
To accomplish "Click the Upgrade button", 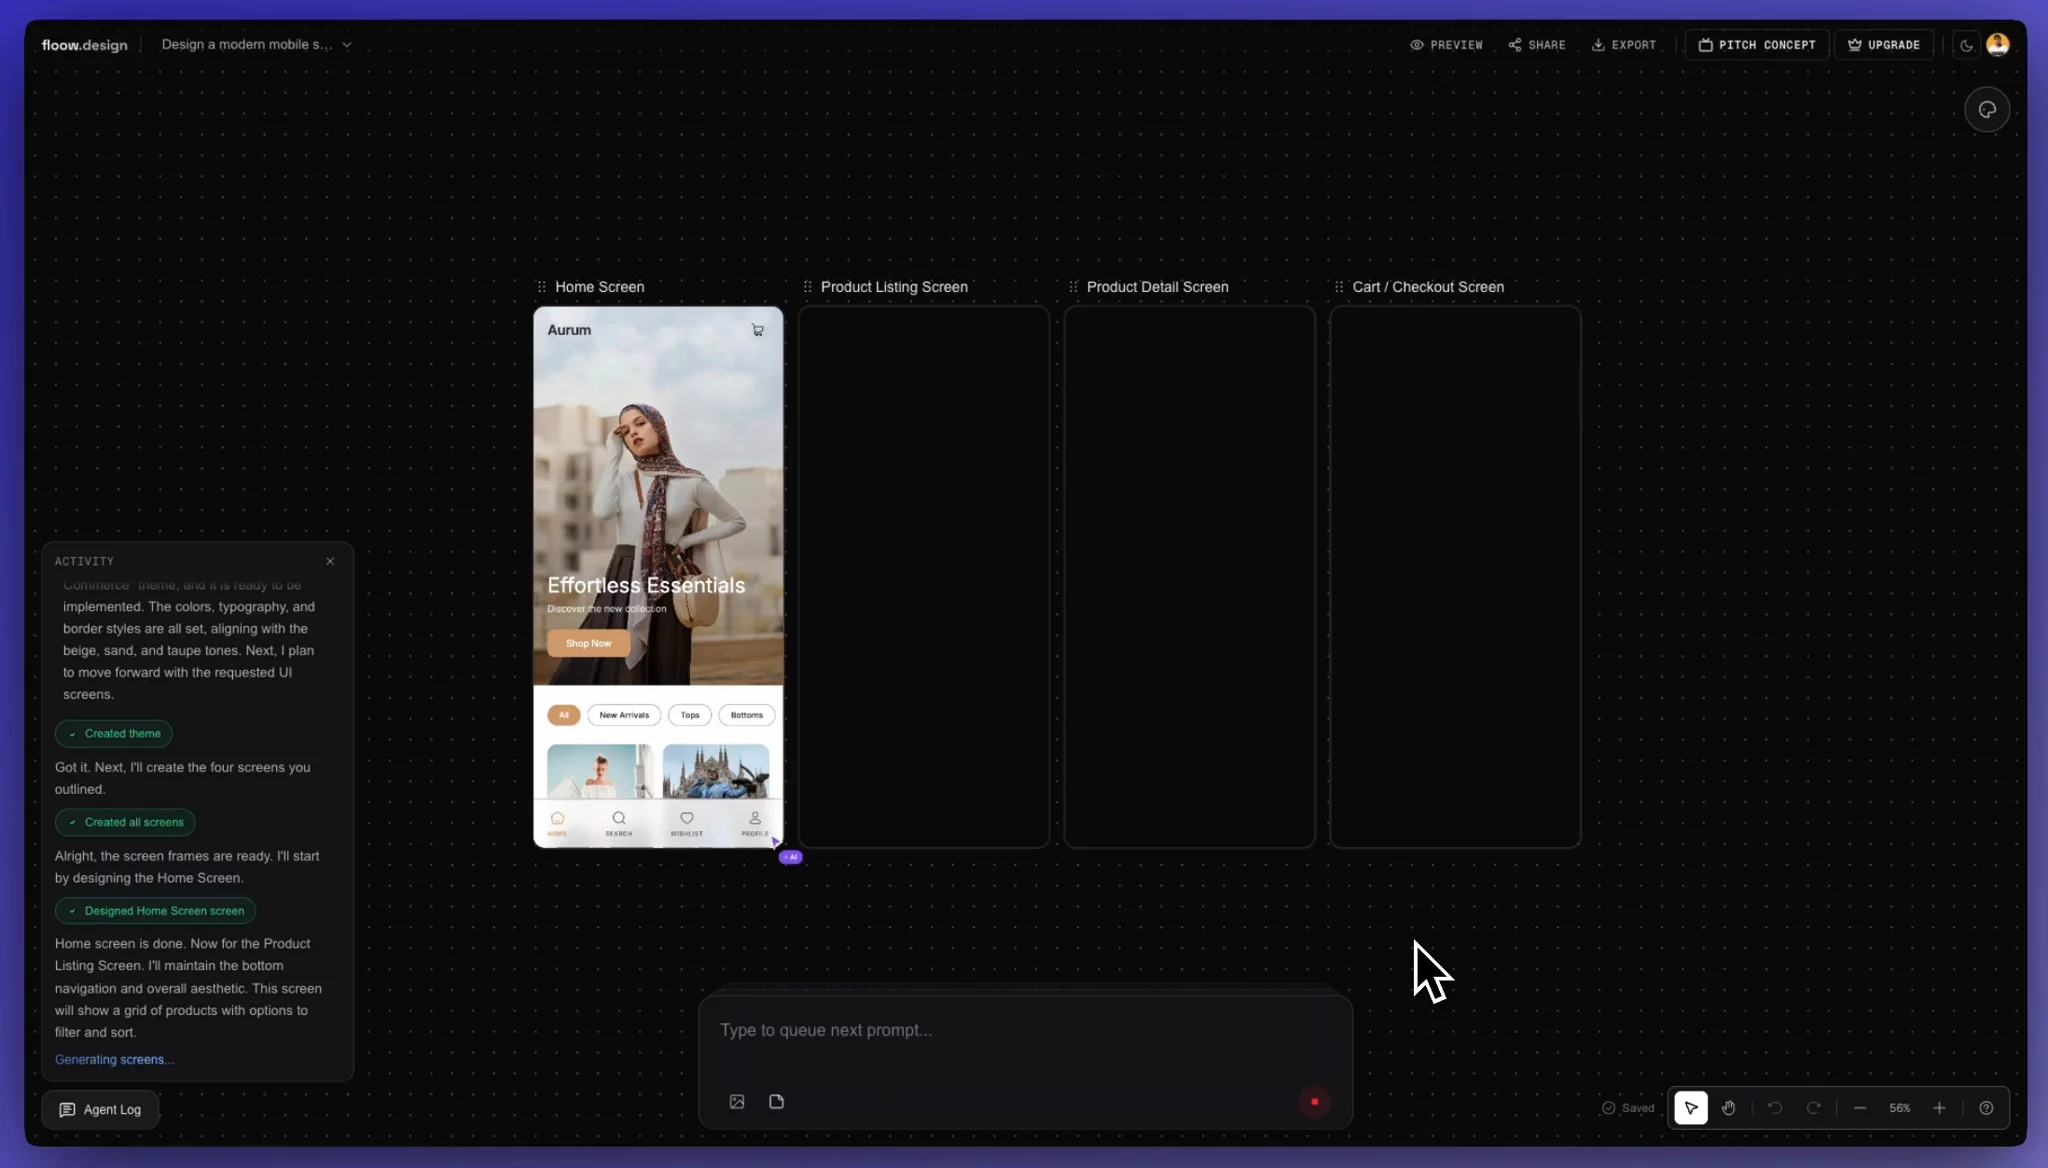I will [1884, 45].
